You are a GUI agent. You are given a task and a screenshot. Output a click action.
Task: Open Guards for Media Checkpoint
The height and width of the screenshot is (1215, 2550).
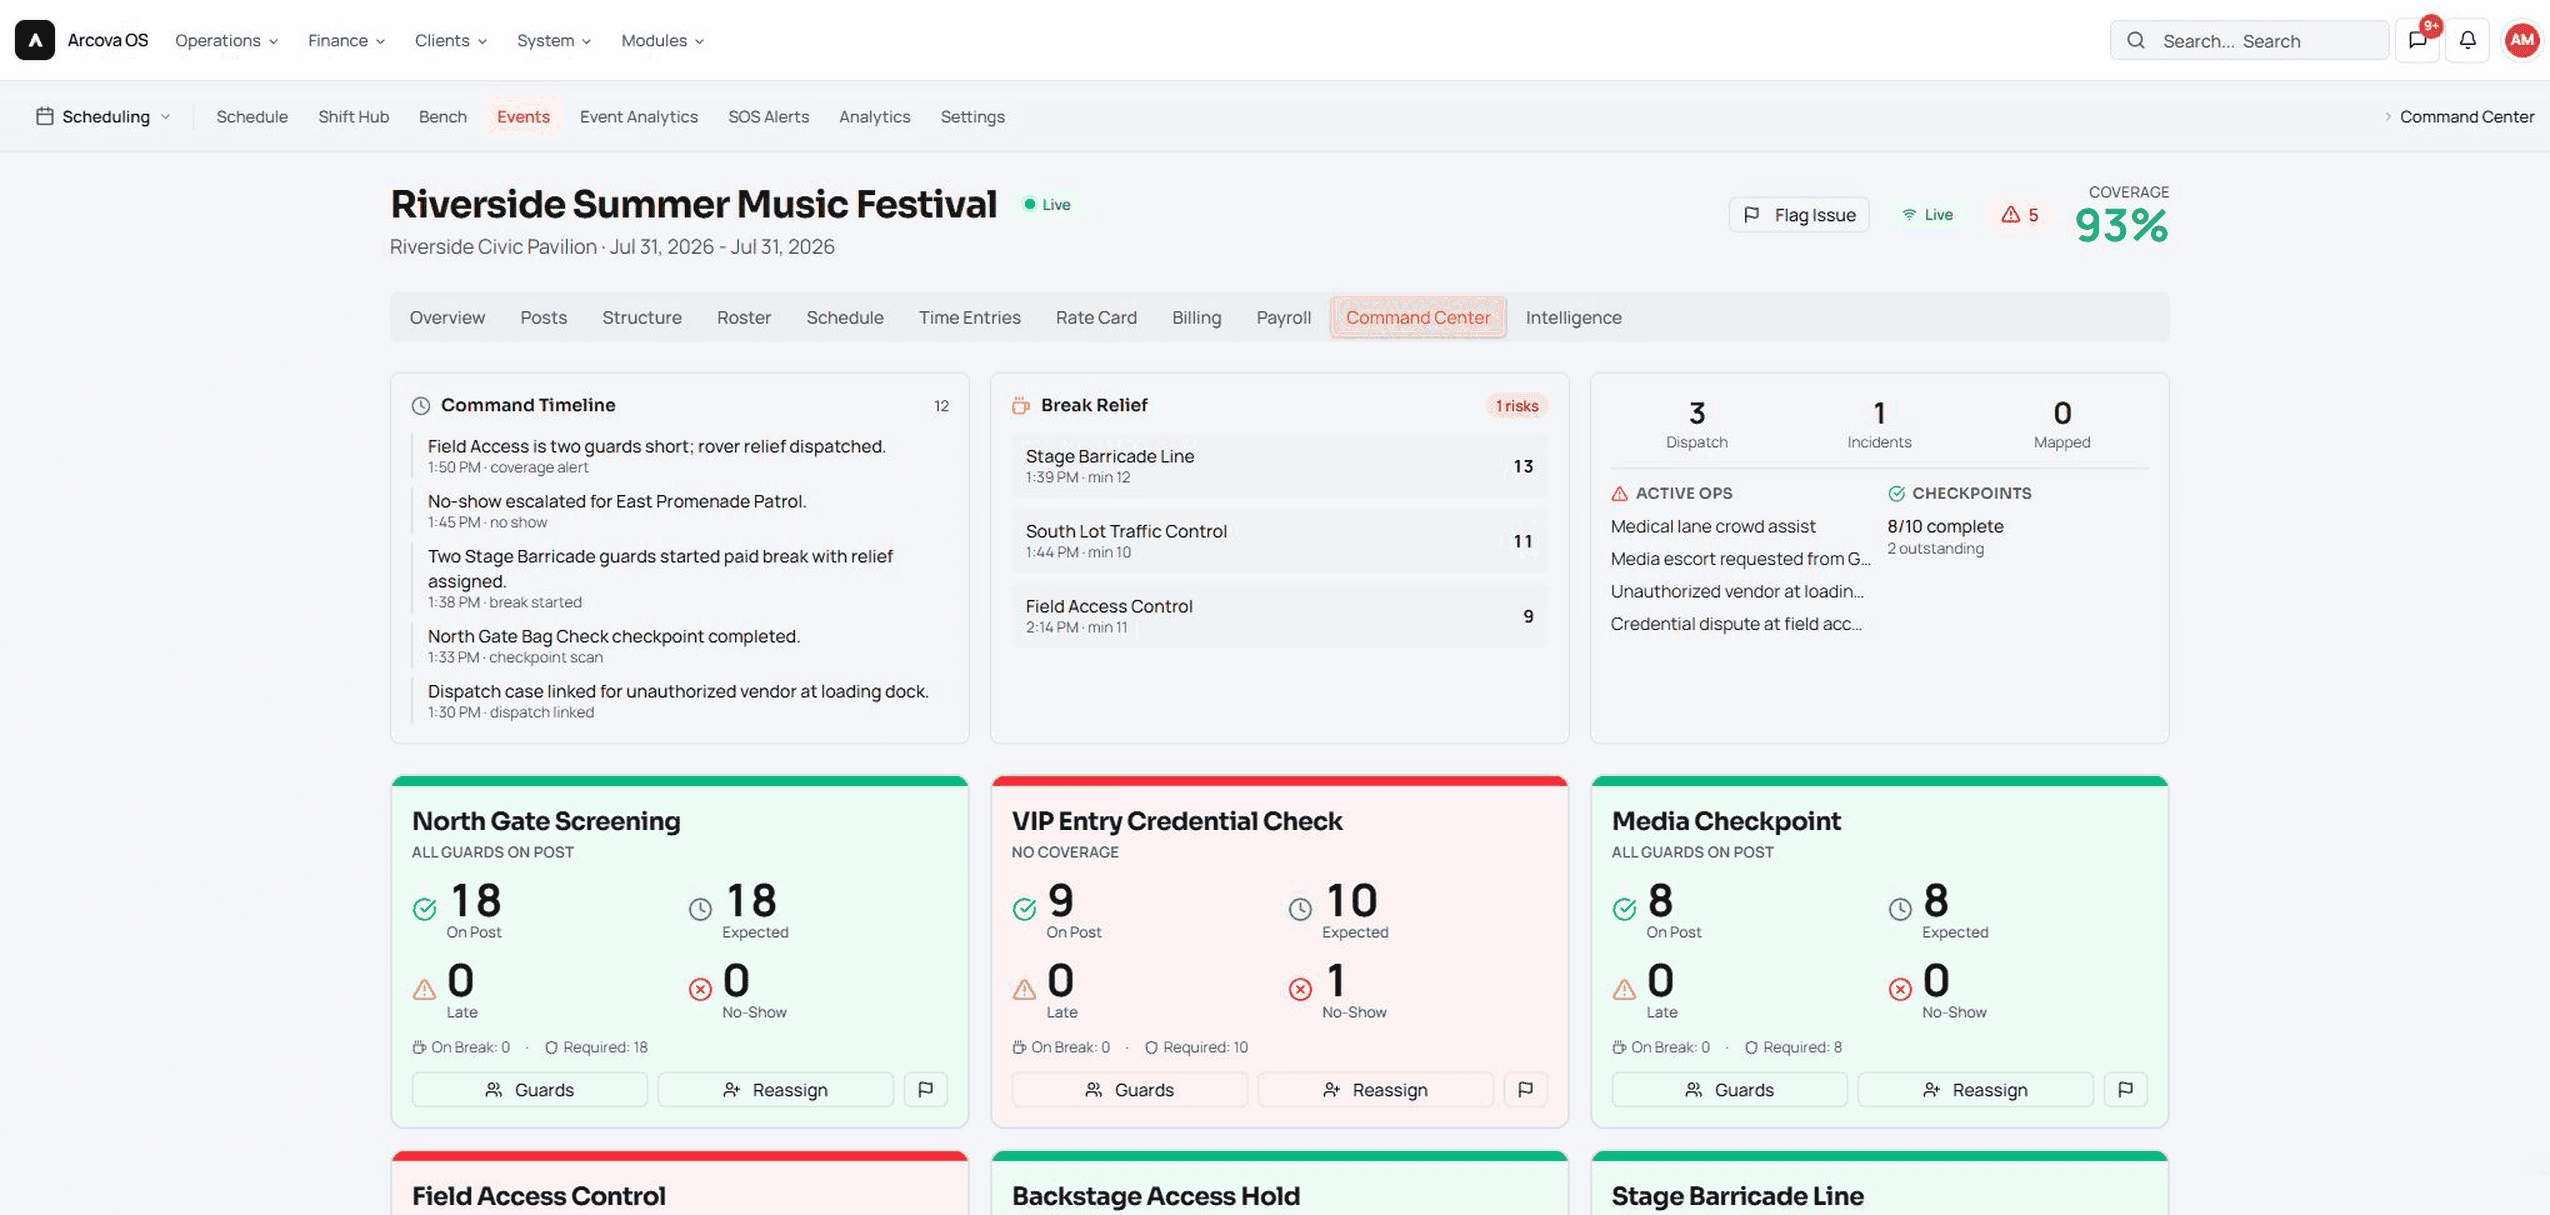(1729, 1089)
